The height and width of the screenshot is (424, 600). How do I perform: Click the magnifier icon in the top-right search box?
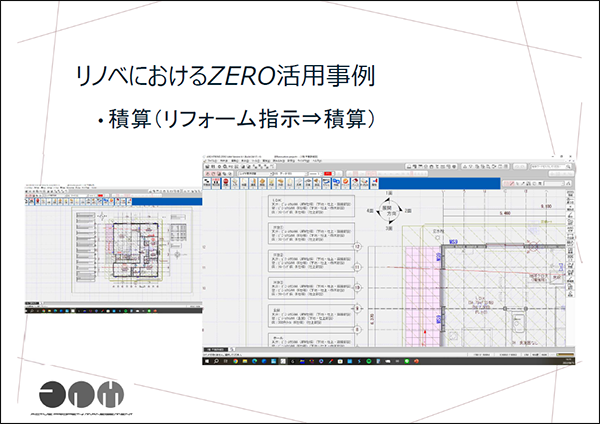coord(569,166)
